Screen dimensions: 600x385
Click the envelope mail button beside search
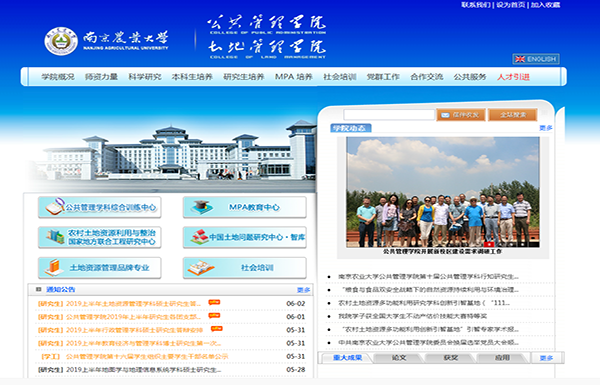point(461,115)
